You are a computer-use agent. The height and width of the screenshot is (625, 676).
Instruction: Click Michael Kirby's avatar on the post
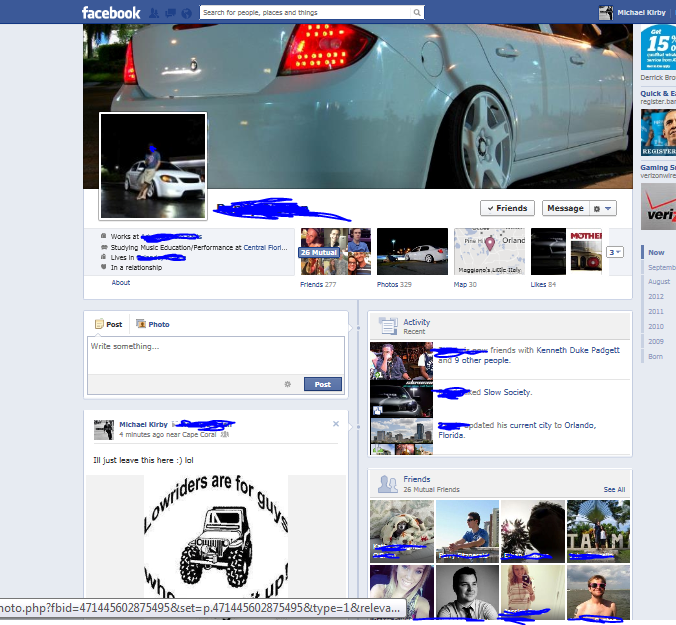pos(104,430)
